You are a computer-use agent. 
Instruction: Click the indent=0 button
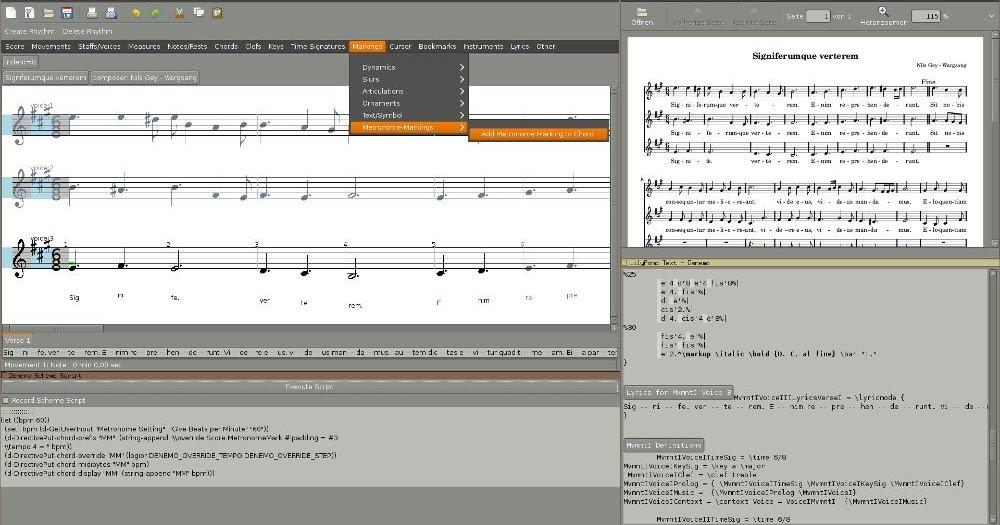20,62
